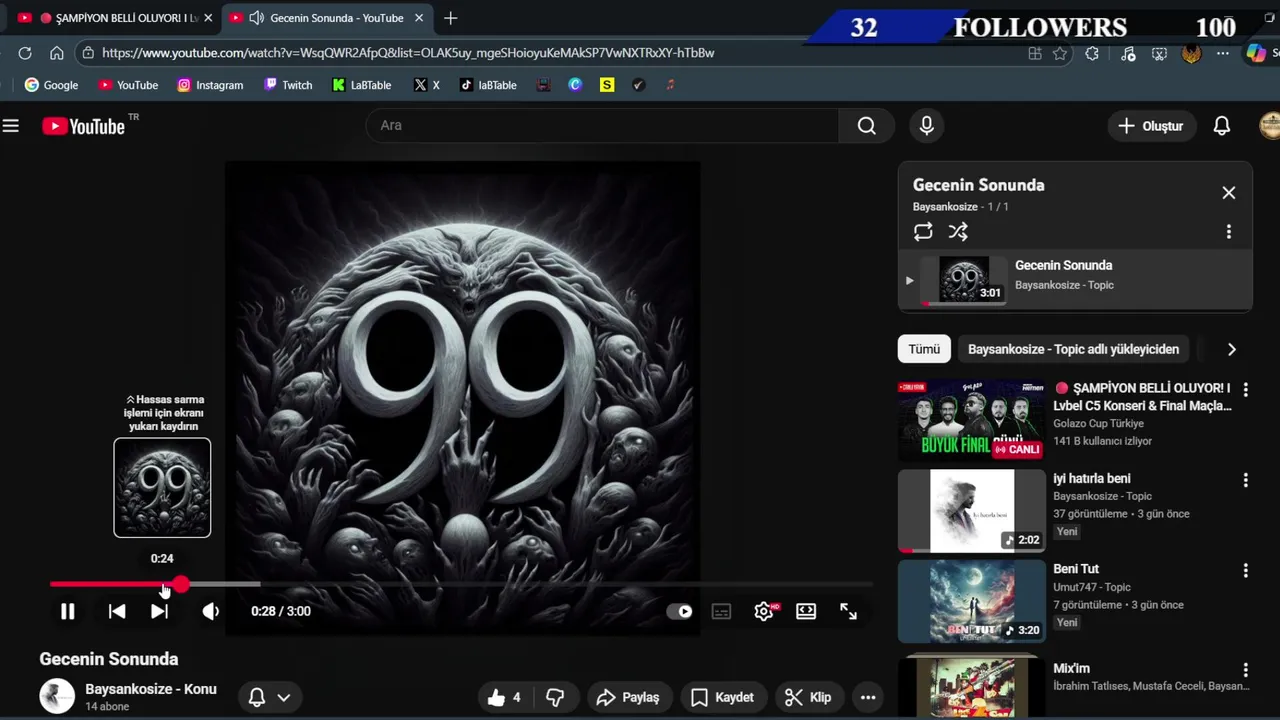Image resolution: width=1280 pixels, height=720 pixels.
Task: Like the video with thumbs up
Action: coord(505,697)
